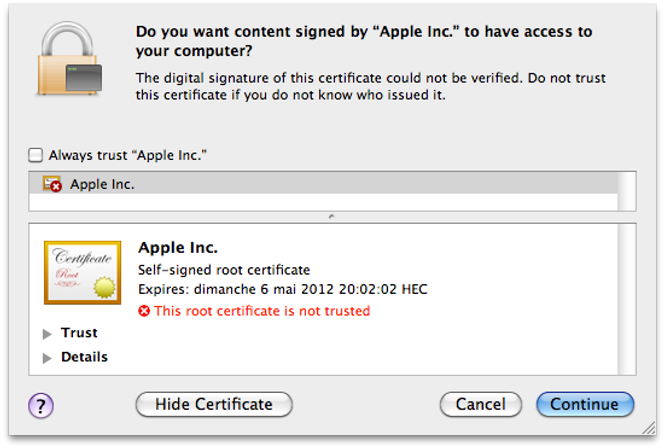Screen dimensions: 664x448
Task: Click the Details section label
Action: coord(84,357)
